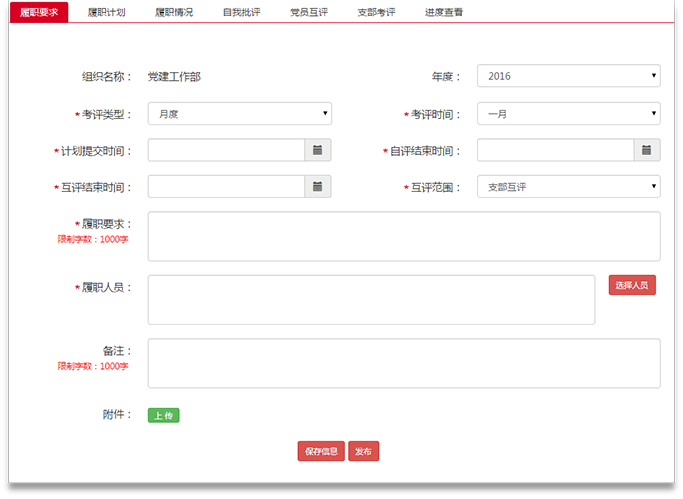Click the 党建工作部 organization name text
Screen dimensions: 683x499
click(x=174, y=77)
